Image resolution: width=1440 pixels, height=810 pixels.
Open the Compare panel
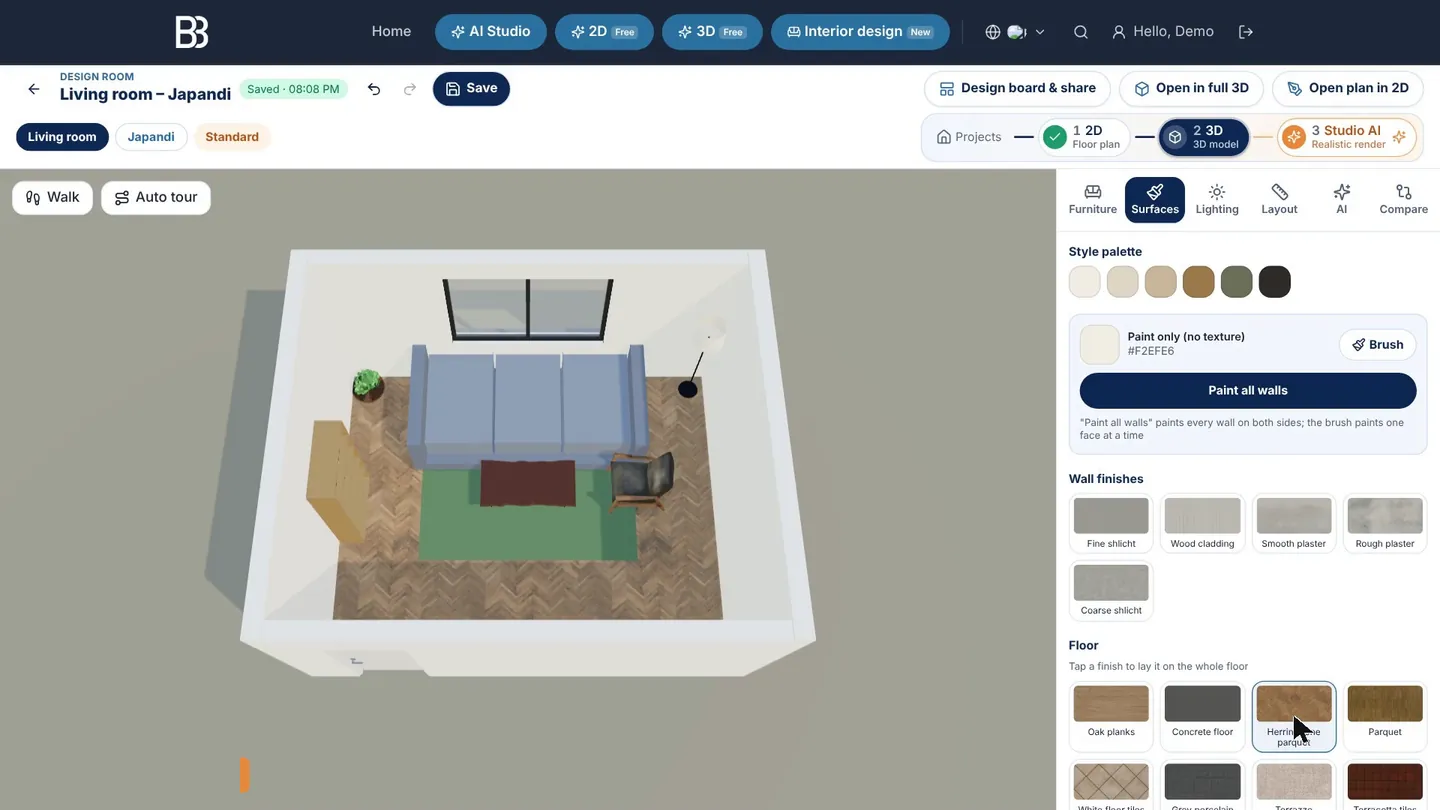coord(1404,199)
